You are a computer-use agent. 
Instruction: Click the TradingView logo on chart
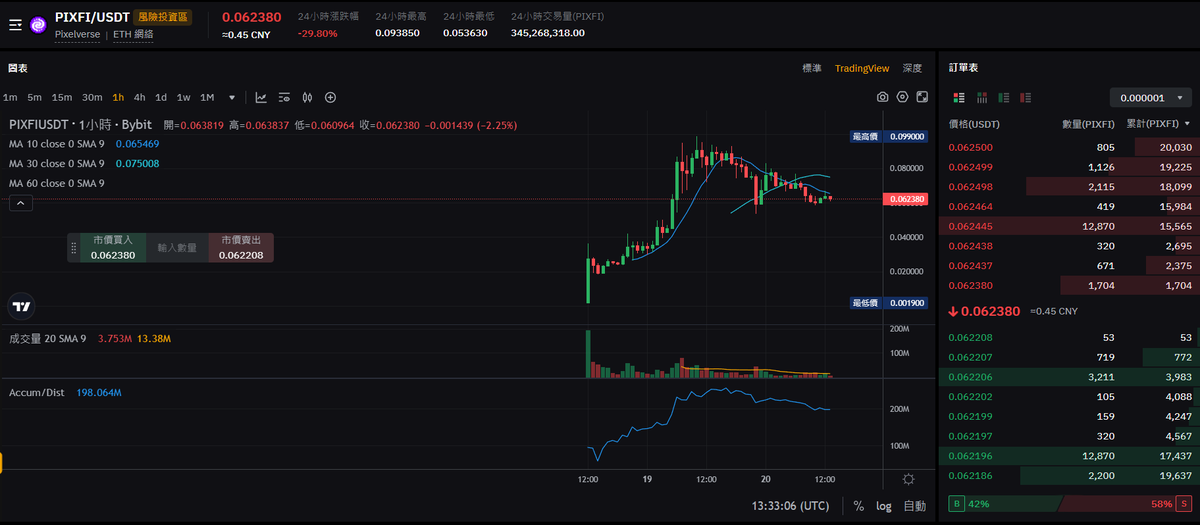(21, 306)
